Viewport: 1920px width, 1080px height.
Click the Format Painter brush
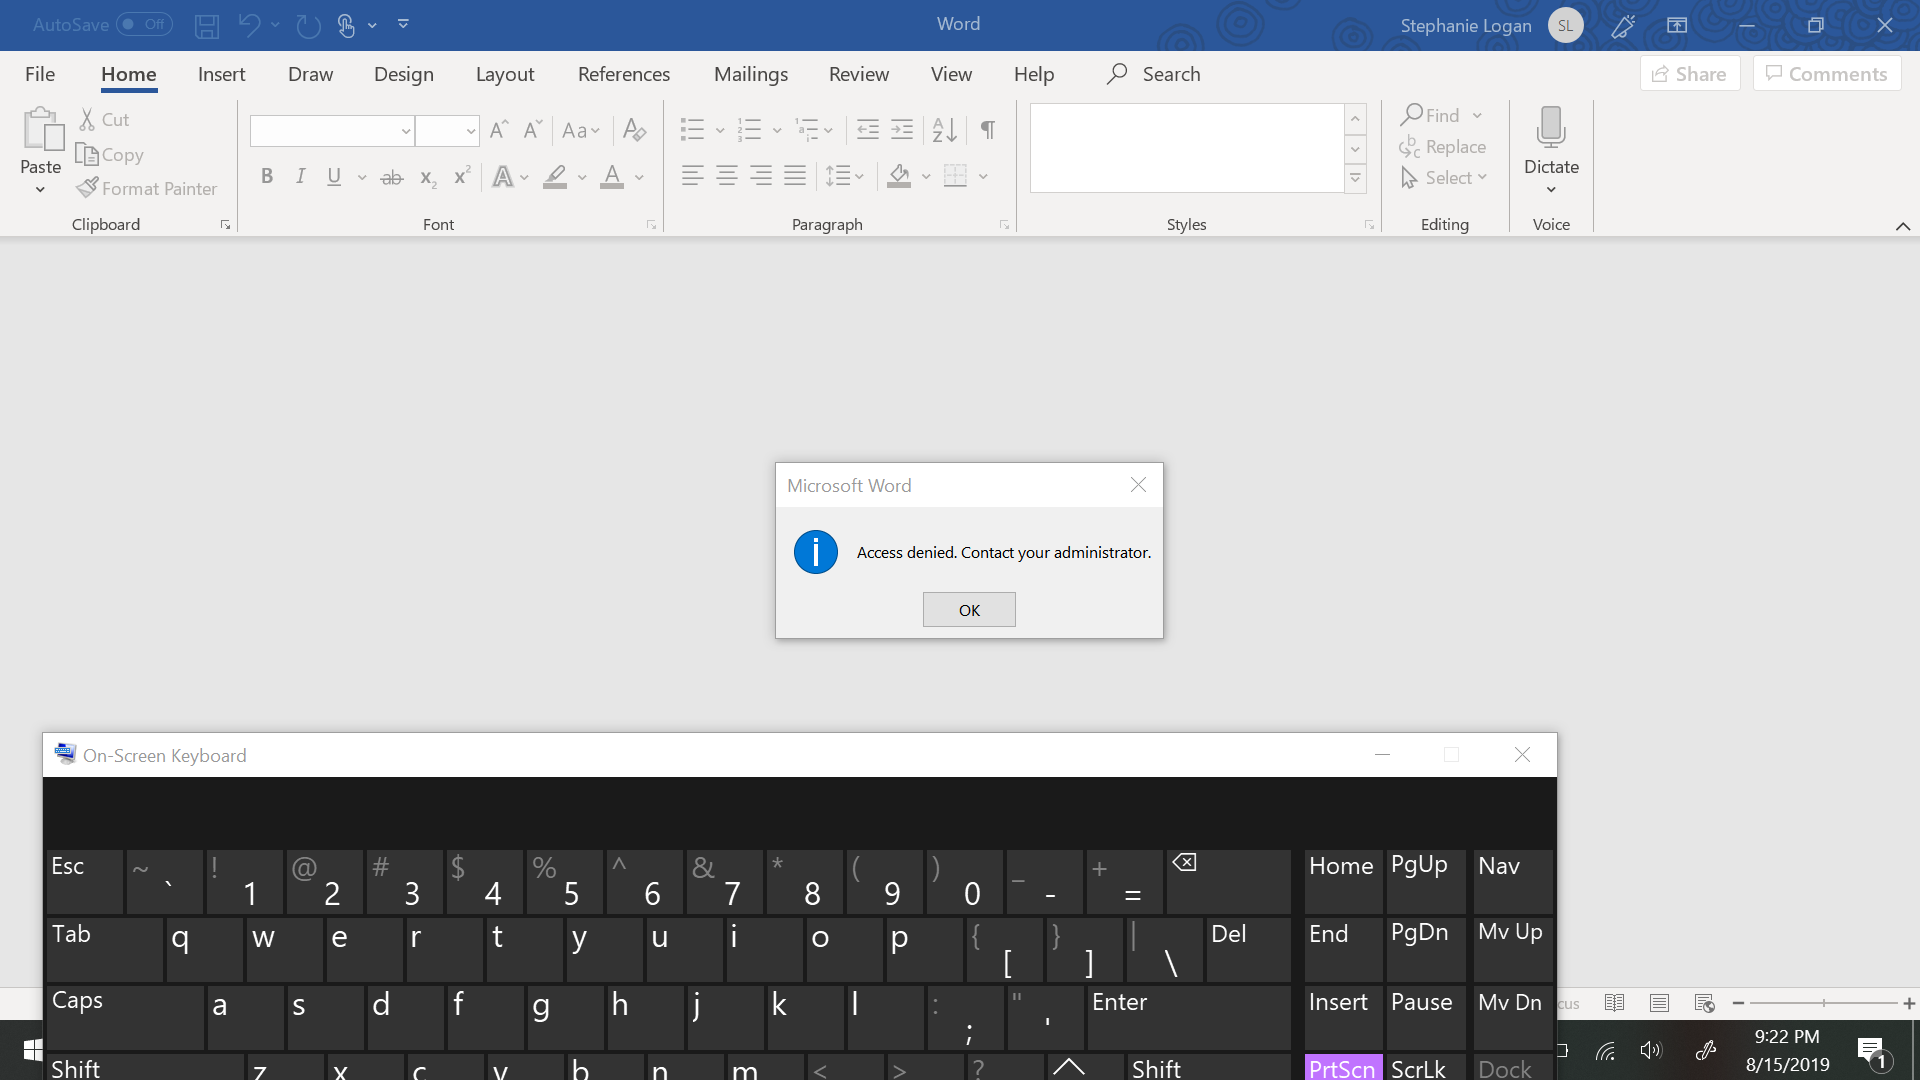pos(87,188)
